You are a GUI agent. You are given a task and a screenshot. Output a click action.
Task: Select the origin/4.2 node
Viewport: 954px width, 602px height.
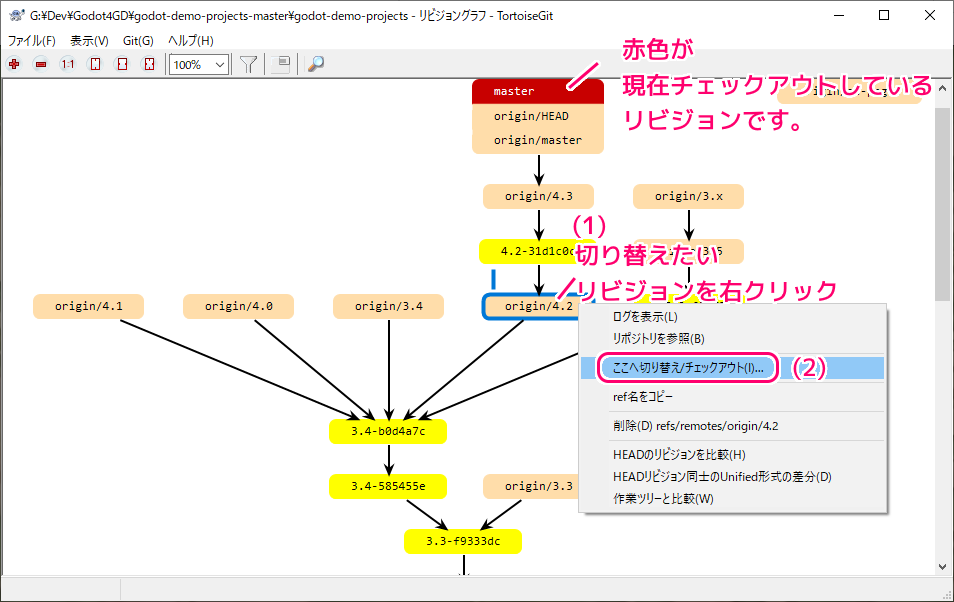531,306
